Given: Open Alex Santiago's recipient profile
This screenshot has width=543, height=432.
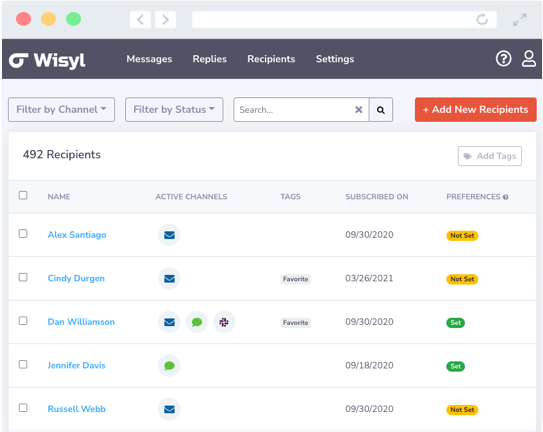Looking at the screenshot, I should tap(77, 235).
